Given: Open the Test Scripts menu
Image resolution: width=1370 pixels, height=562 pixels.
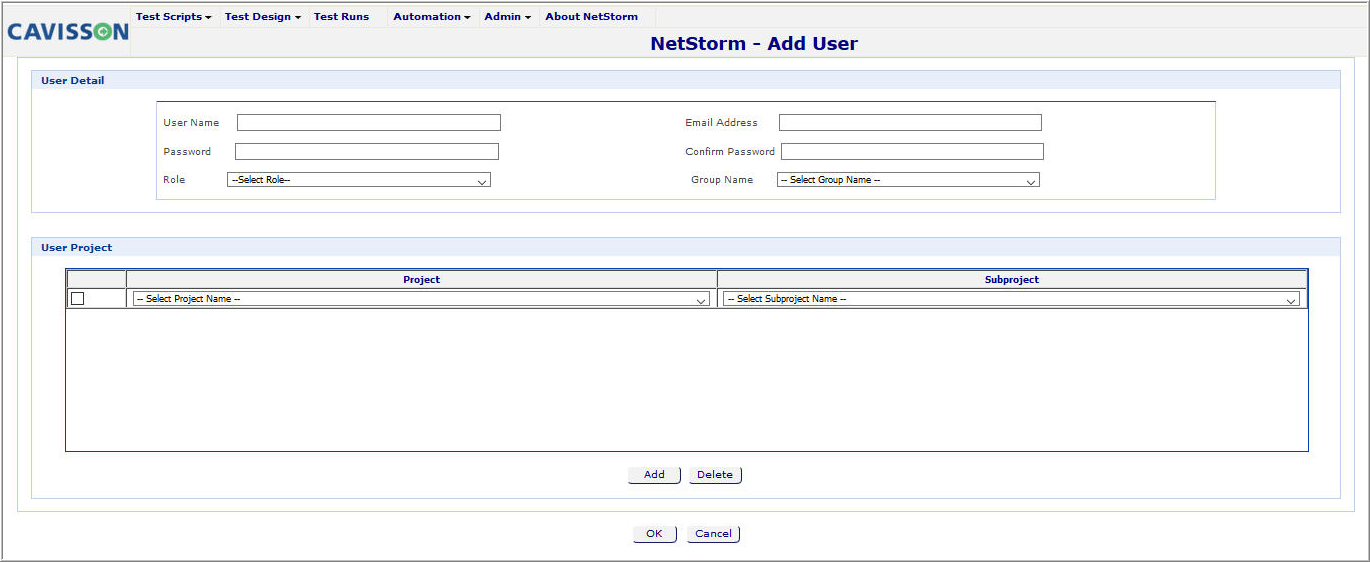Looking at the screenshot, I should pos(173,17).
